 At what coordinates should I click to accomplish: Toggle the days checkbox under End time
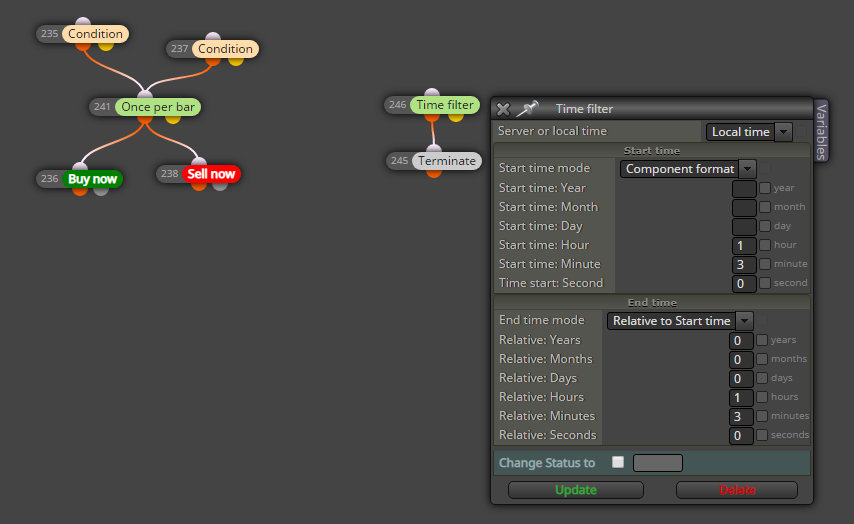[x=762, y=378]
